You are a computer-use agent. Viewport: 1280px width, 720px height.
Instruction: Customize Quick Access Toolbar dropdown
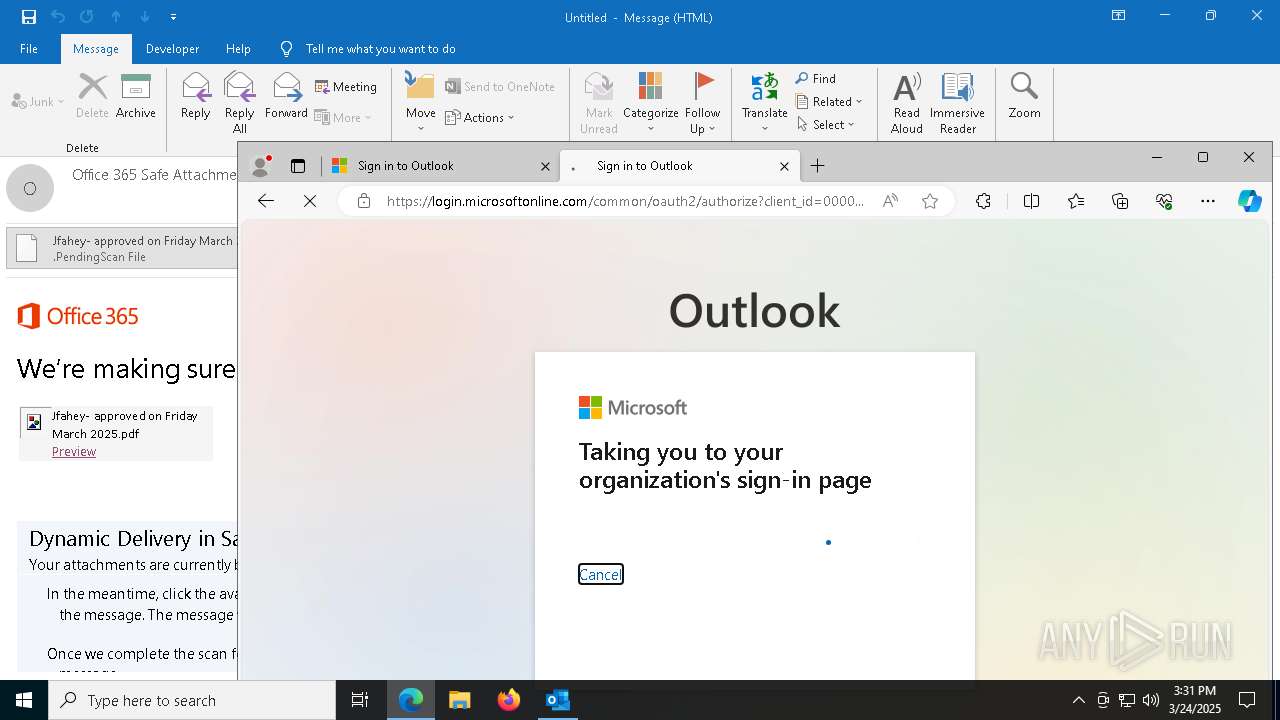click(x=174, y=17)
